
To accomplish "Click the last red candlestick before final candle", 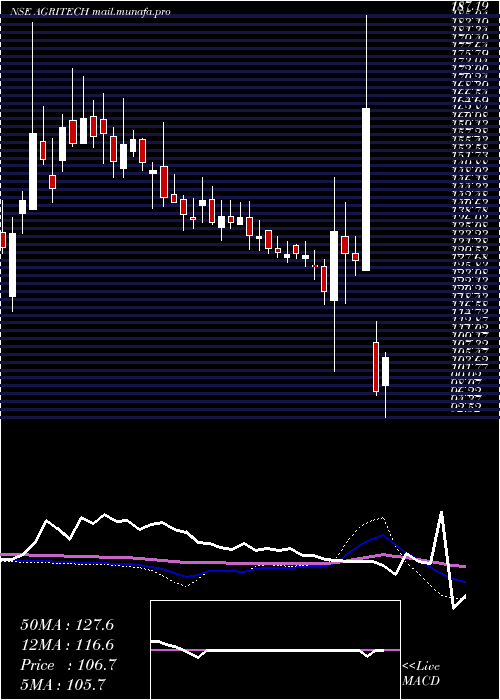I will point(376,367).
